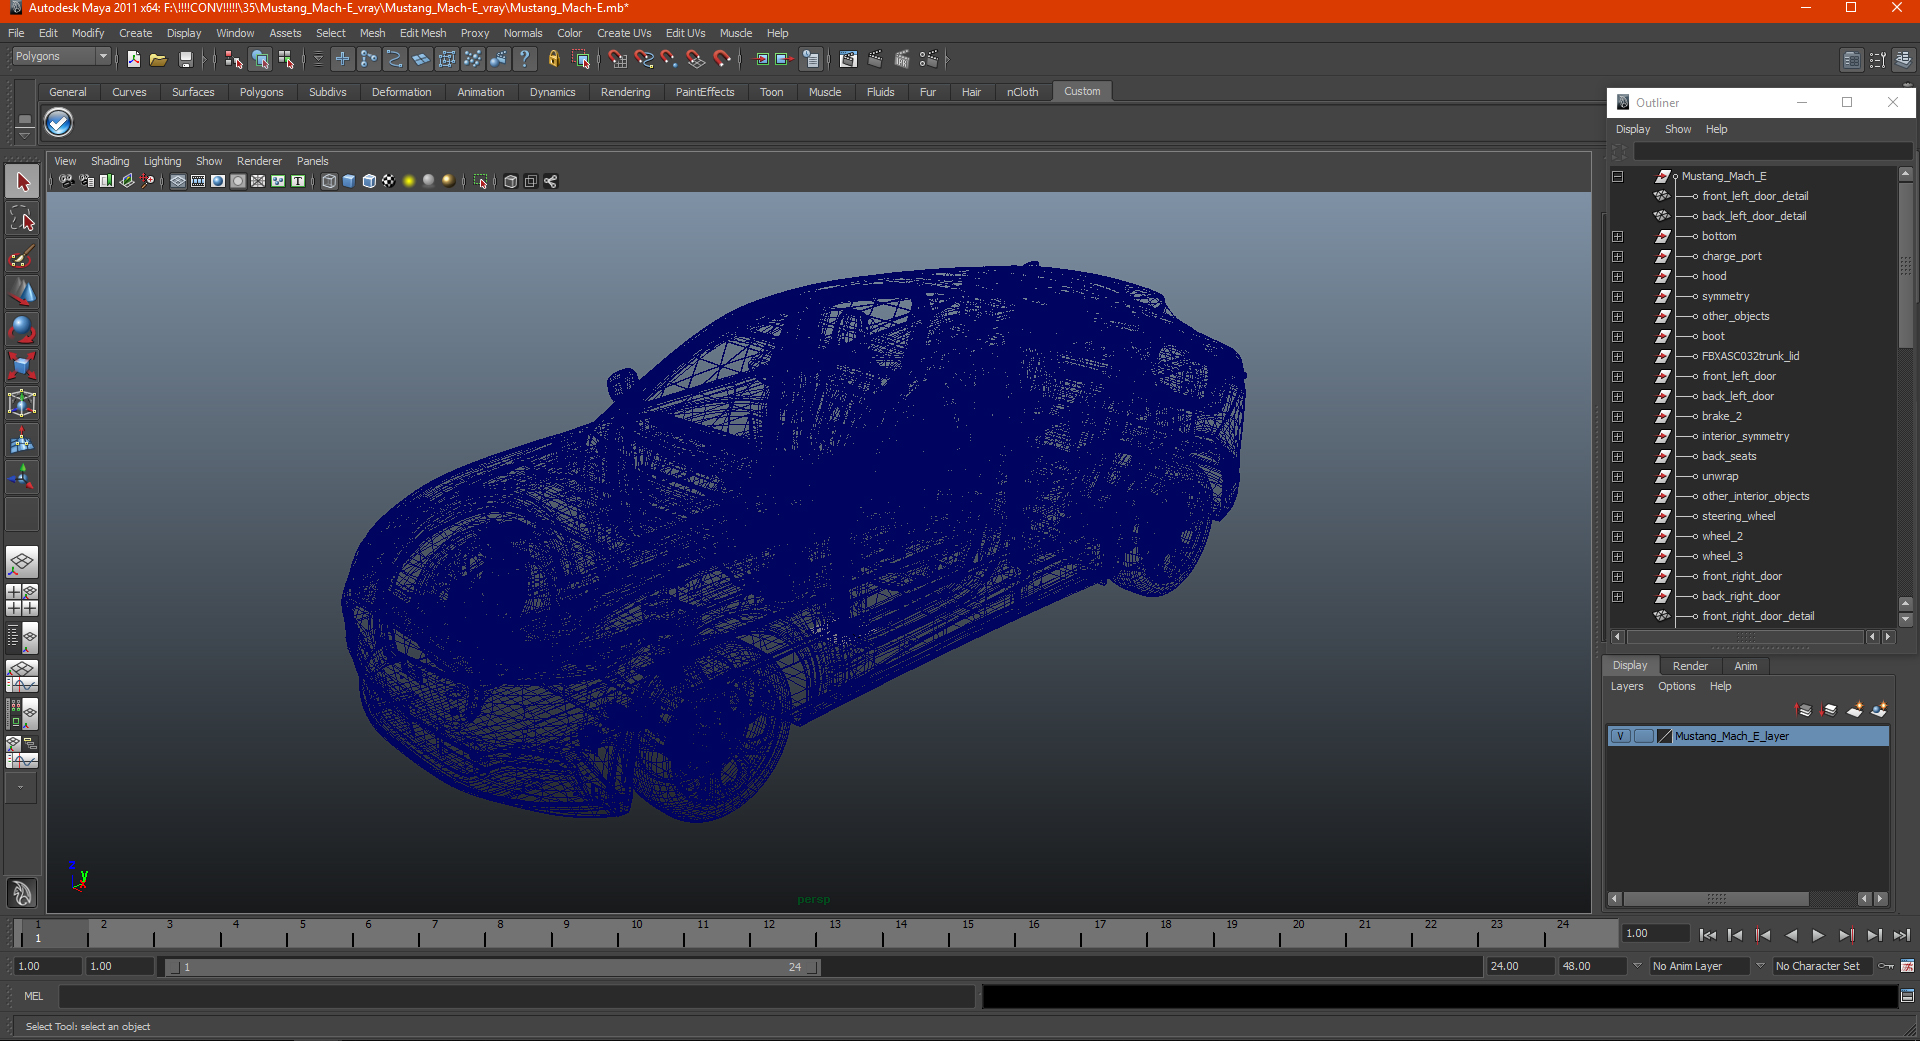
Task: Toggle wireframe cube in viewport toolbar
Action: pos(329,181)
